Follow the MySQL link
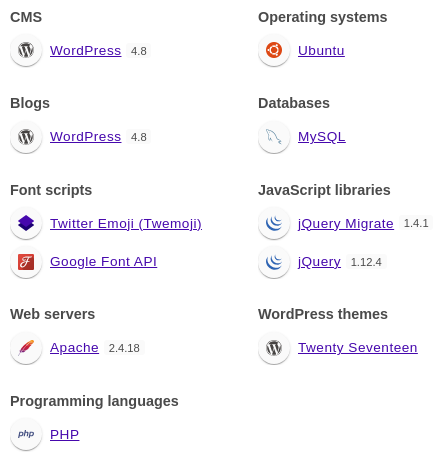The width and height of the screenshot is (443, 465). pyautogui.click(x=322, y=137)
